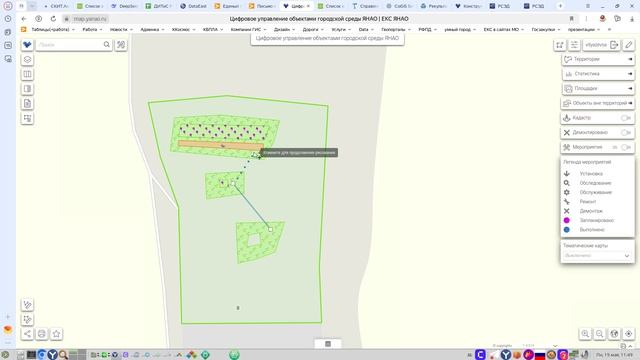Switch to the Письмо browser tab
640x360 pixels.
262,6
